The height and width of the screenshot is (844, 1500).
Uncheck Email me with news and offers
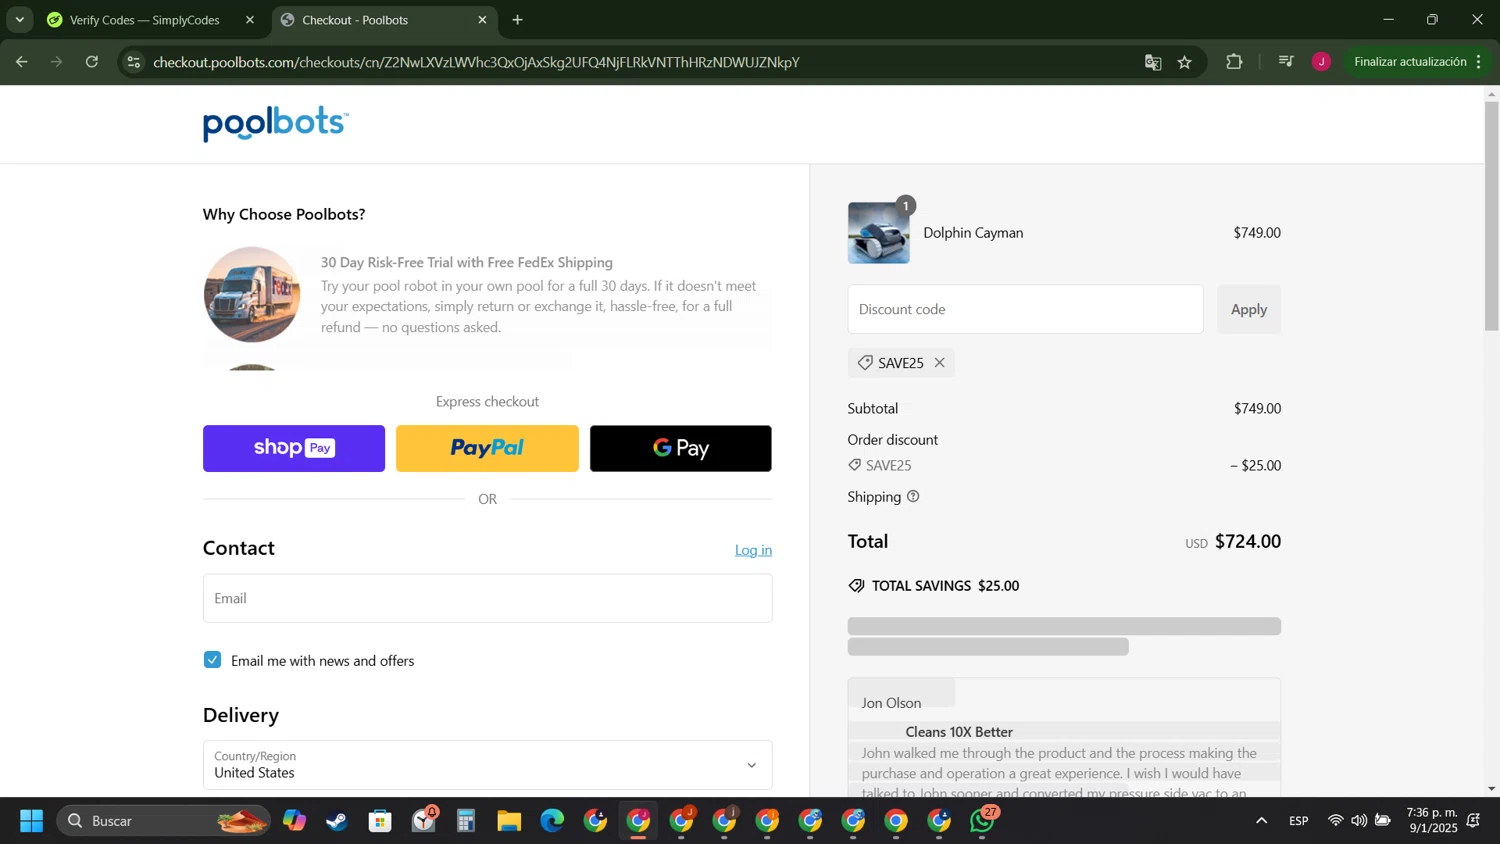pos(212,660)
